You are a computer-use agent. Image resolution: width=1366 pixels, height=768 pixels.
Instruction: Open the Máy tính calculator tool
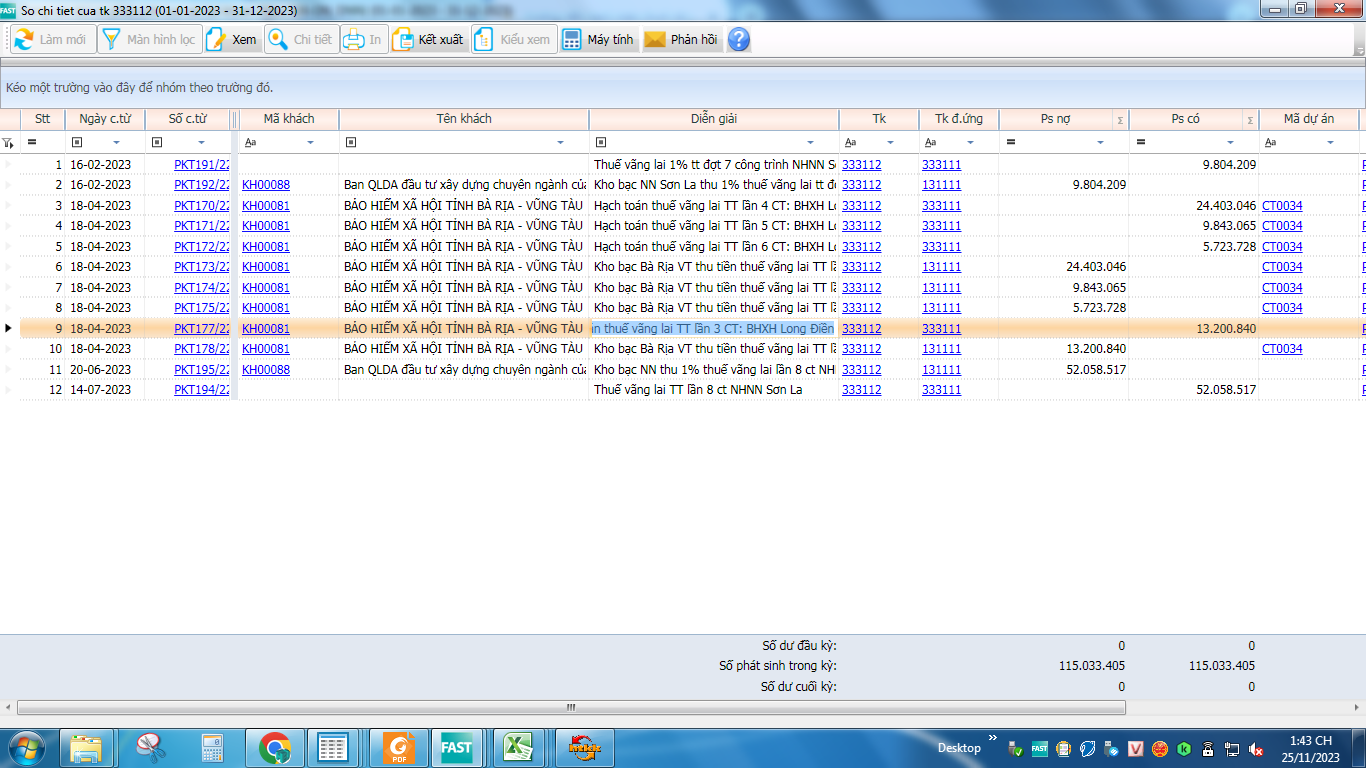click(x=572, y=40)
